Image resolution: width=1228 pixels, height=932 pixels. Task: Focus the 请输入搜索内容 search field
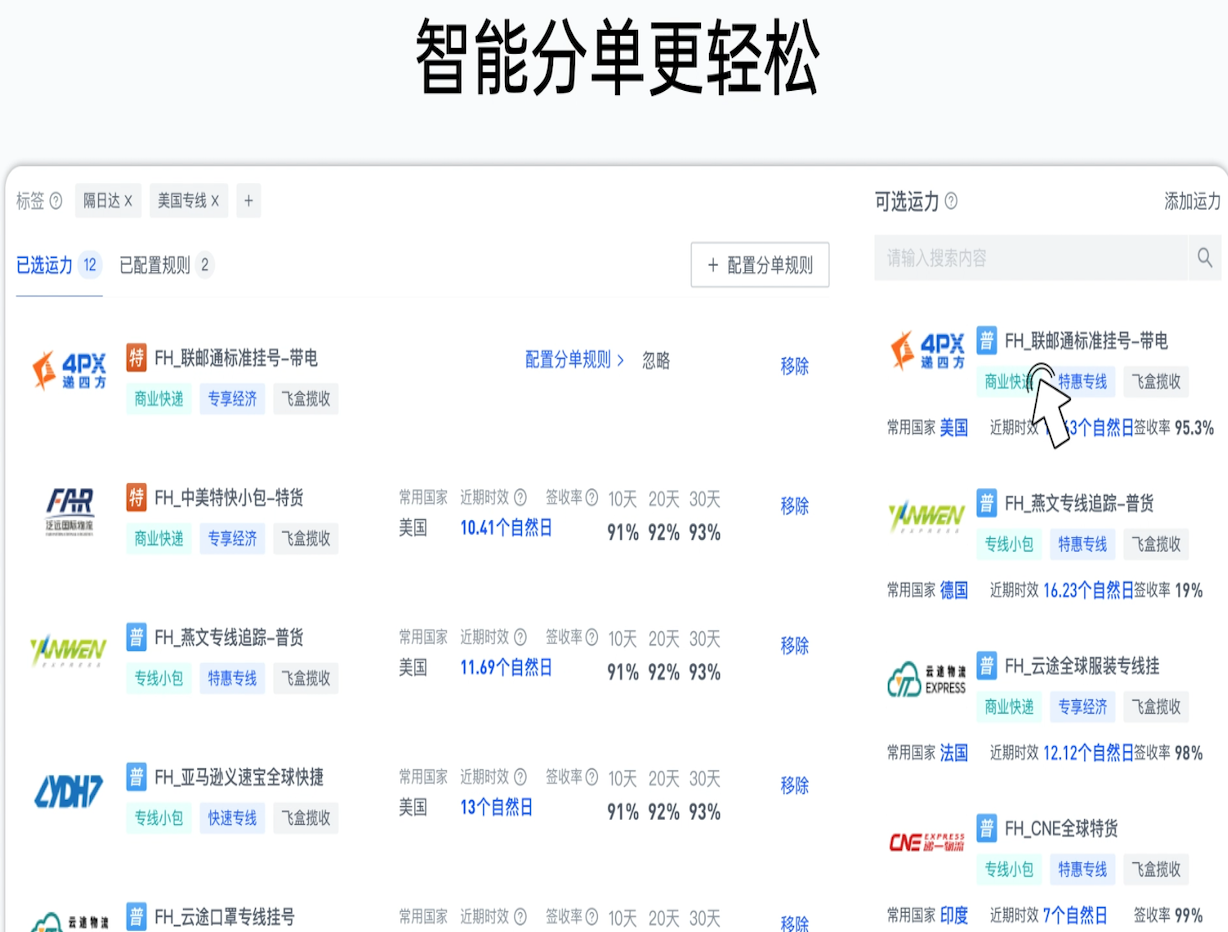click(1031, 258)
